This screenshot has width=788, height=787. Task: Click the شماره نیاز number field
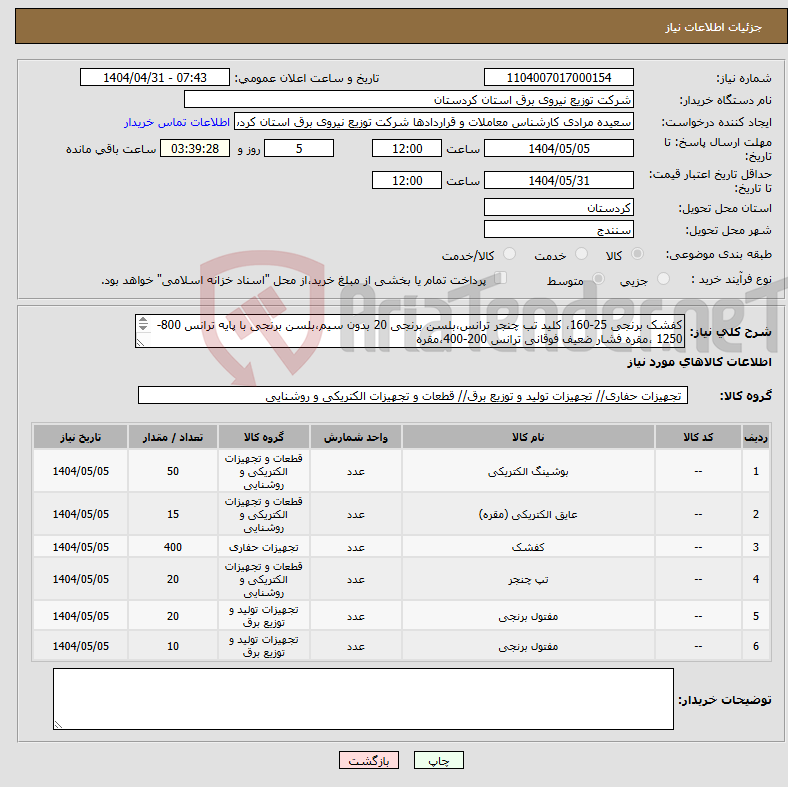(558, 77)
